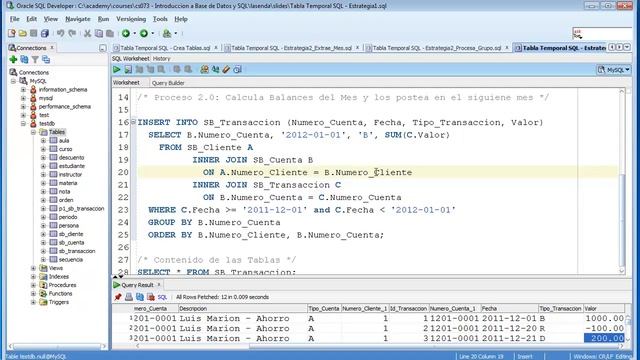Image resolution: width=640 pixels, height=360 pixels.
Task: Open the Navigate menu
Action: point(78,19)
